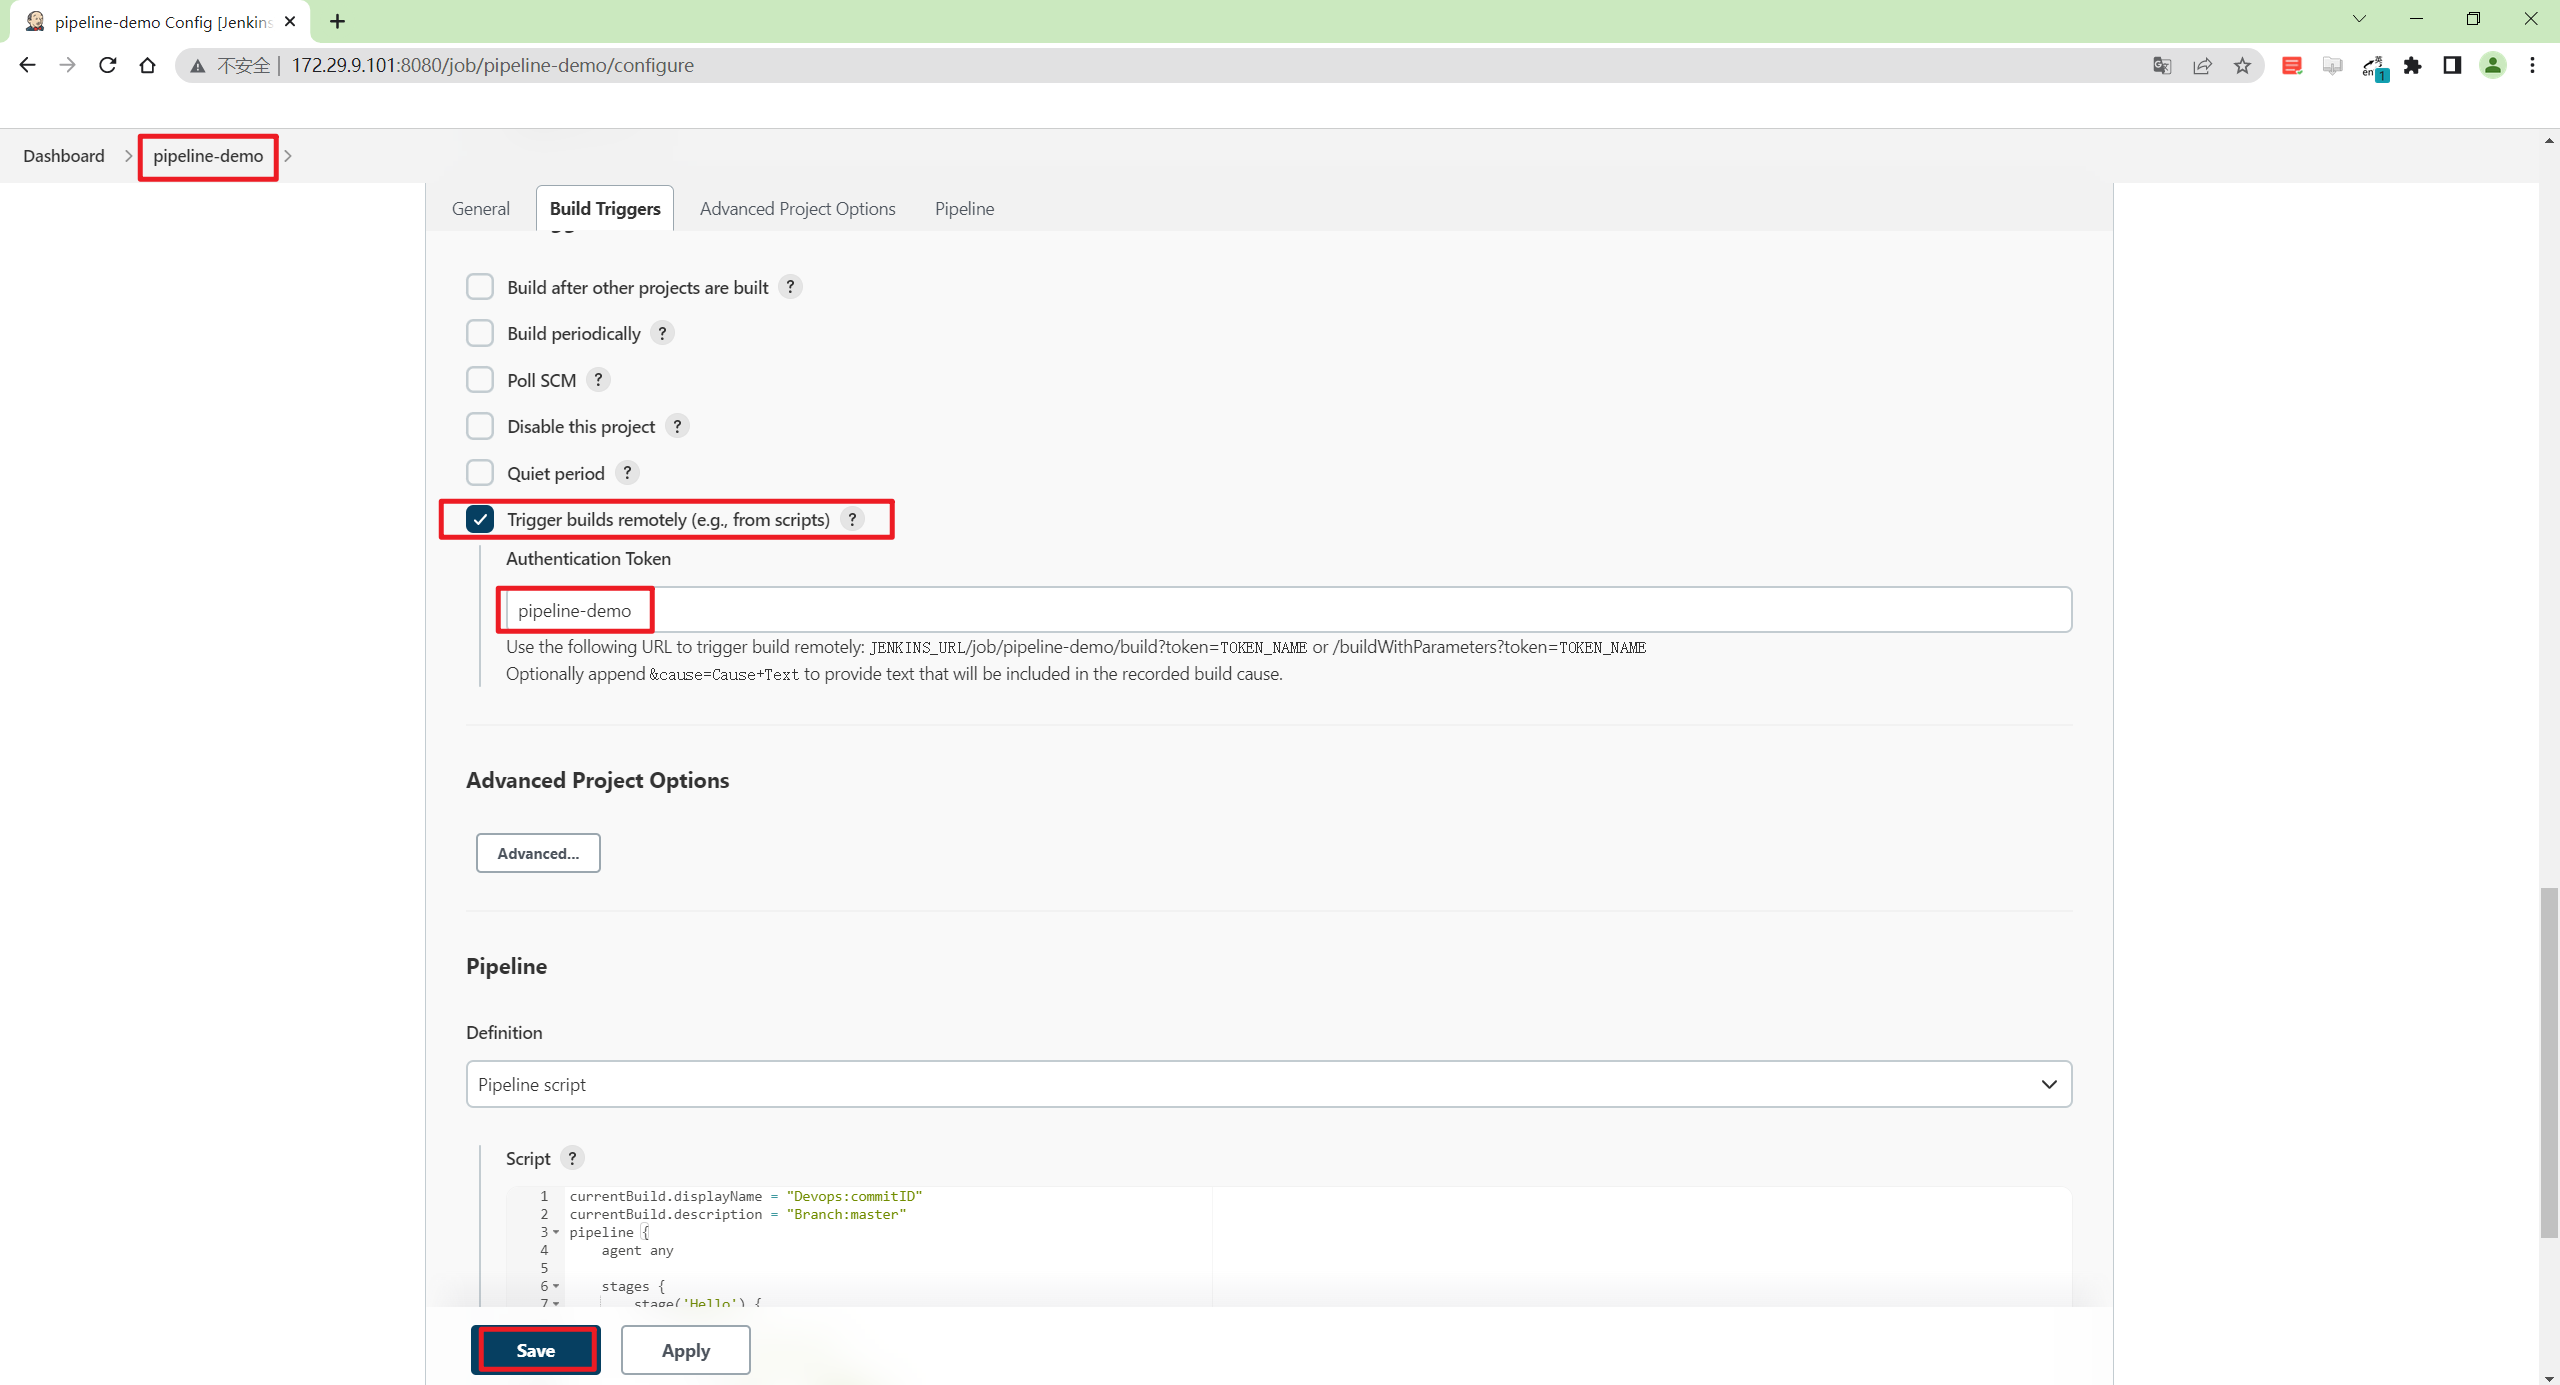Screen dimensions: 2560x1385
Task: Click the gray extension icon
Action: click(x=2332, y=66)
